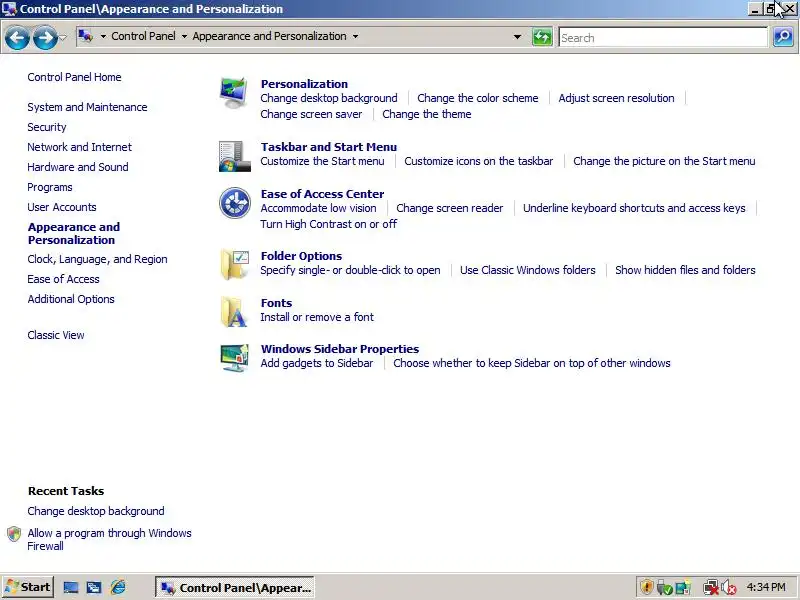
Task: Open Ease of Access Center heading
Action: 322,194
